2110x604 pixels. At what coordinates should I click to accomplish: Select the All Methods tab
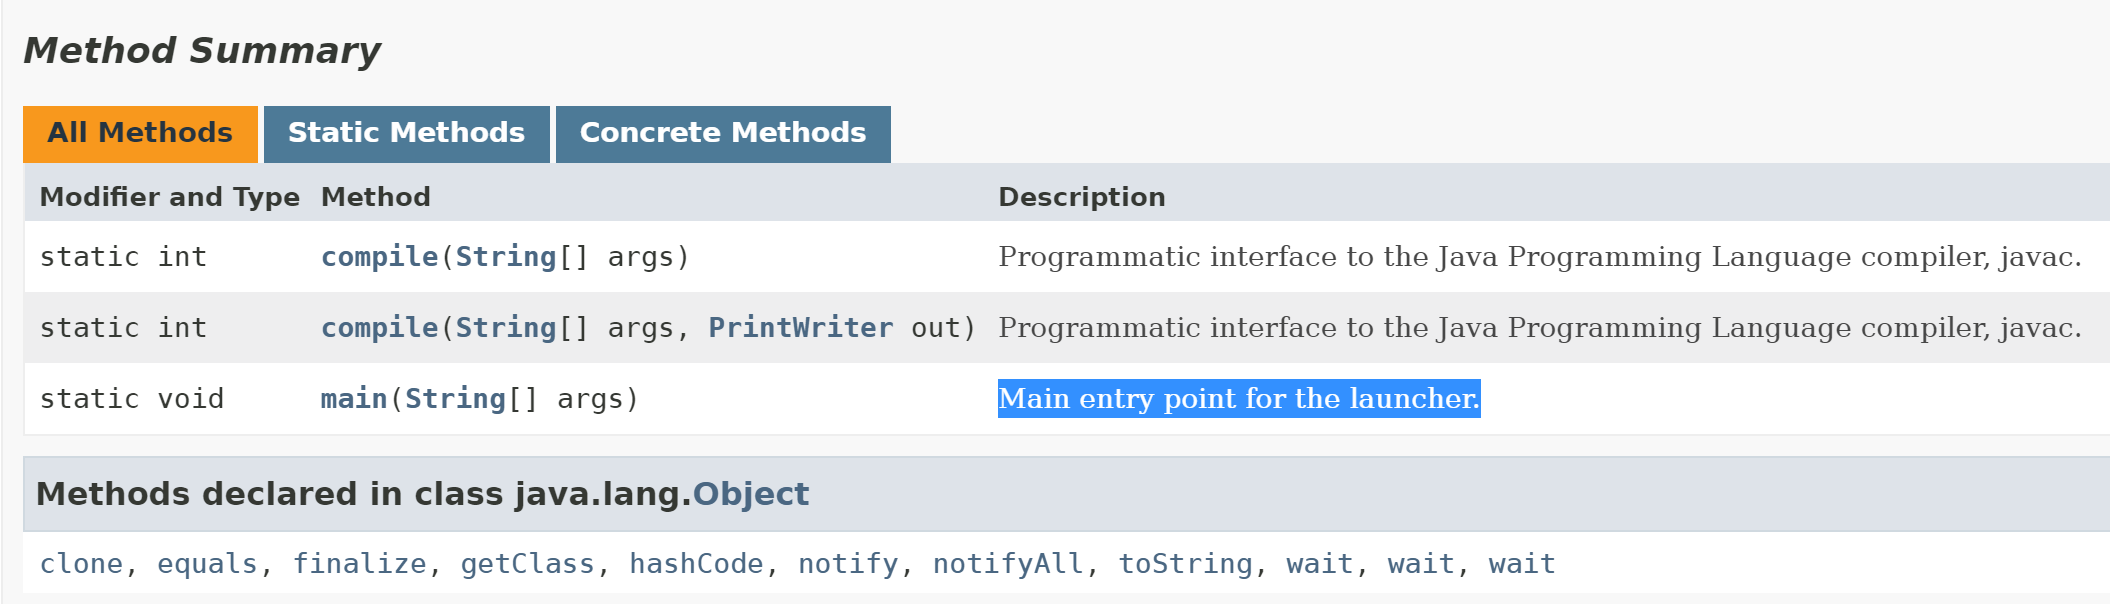click(x=140, y=132)
